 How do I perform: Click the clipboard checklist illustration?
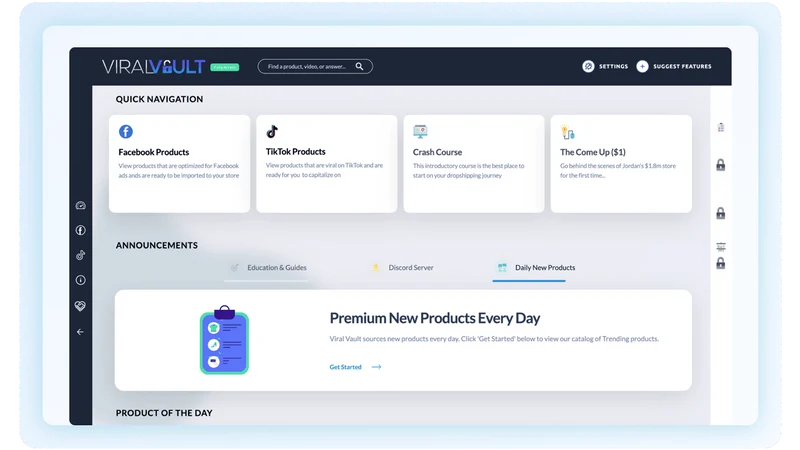click(x=224, y=340)
